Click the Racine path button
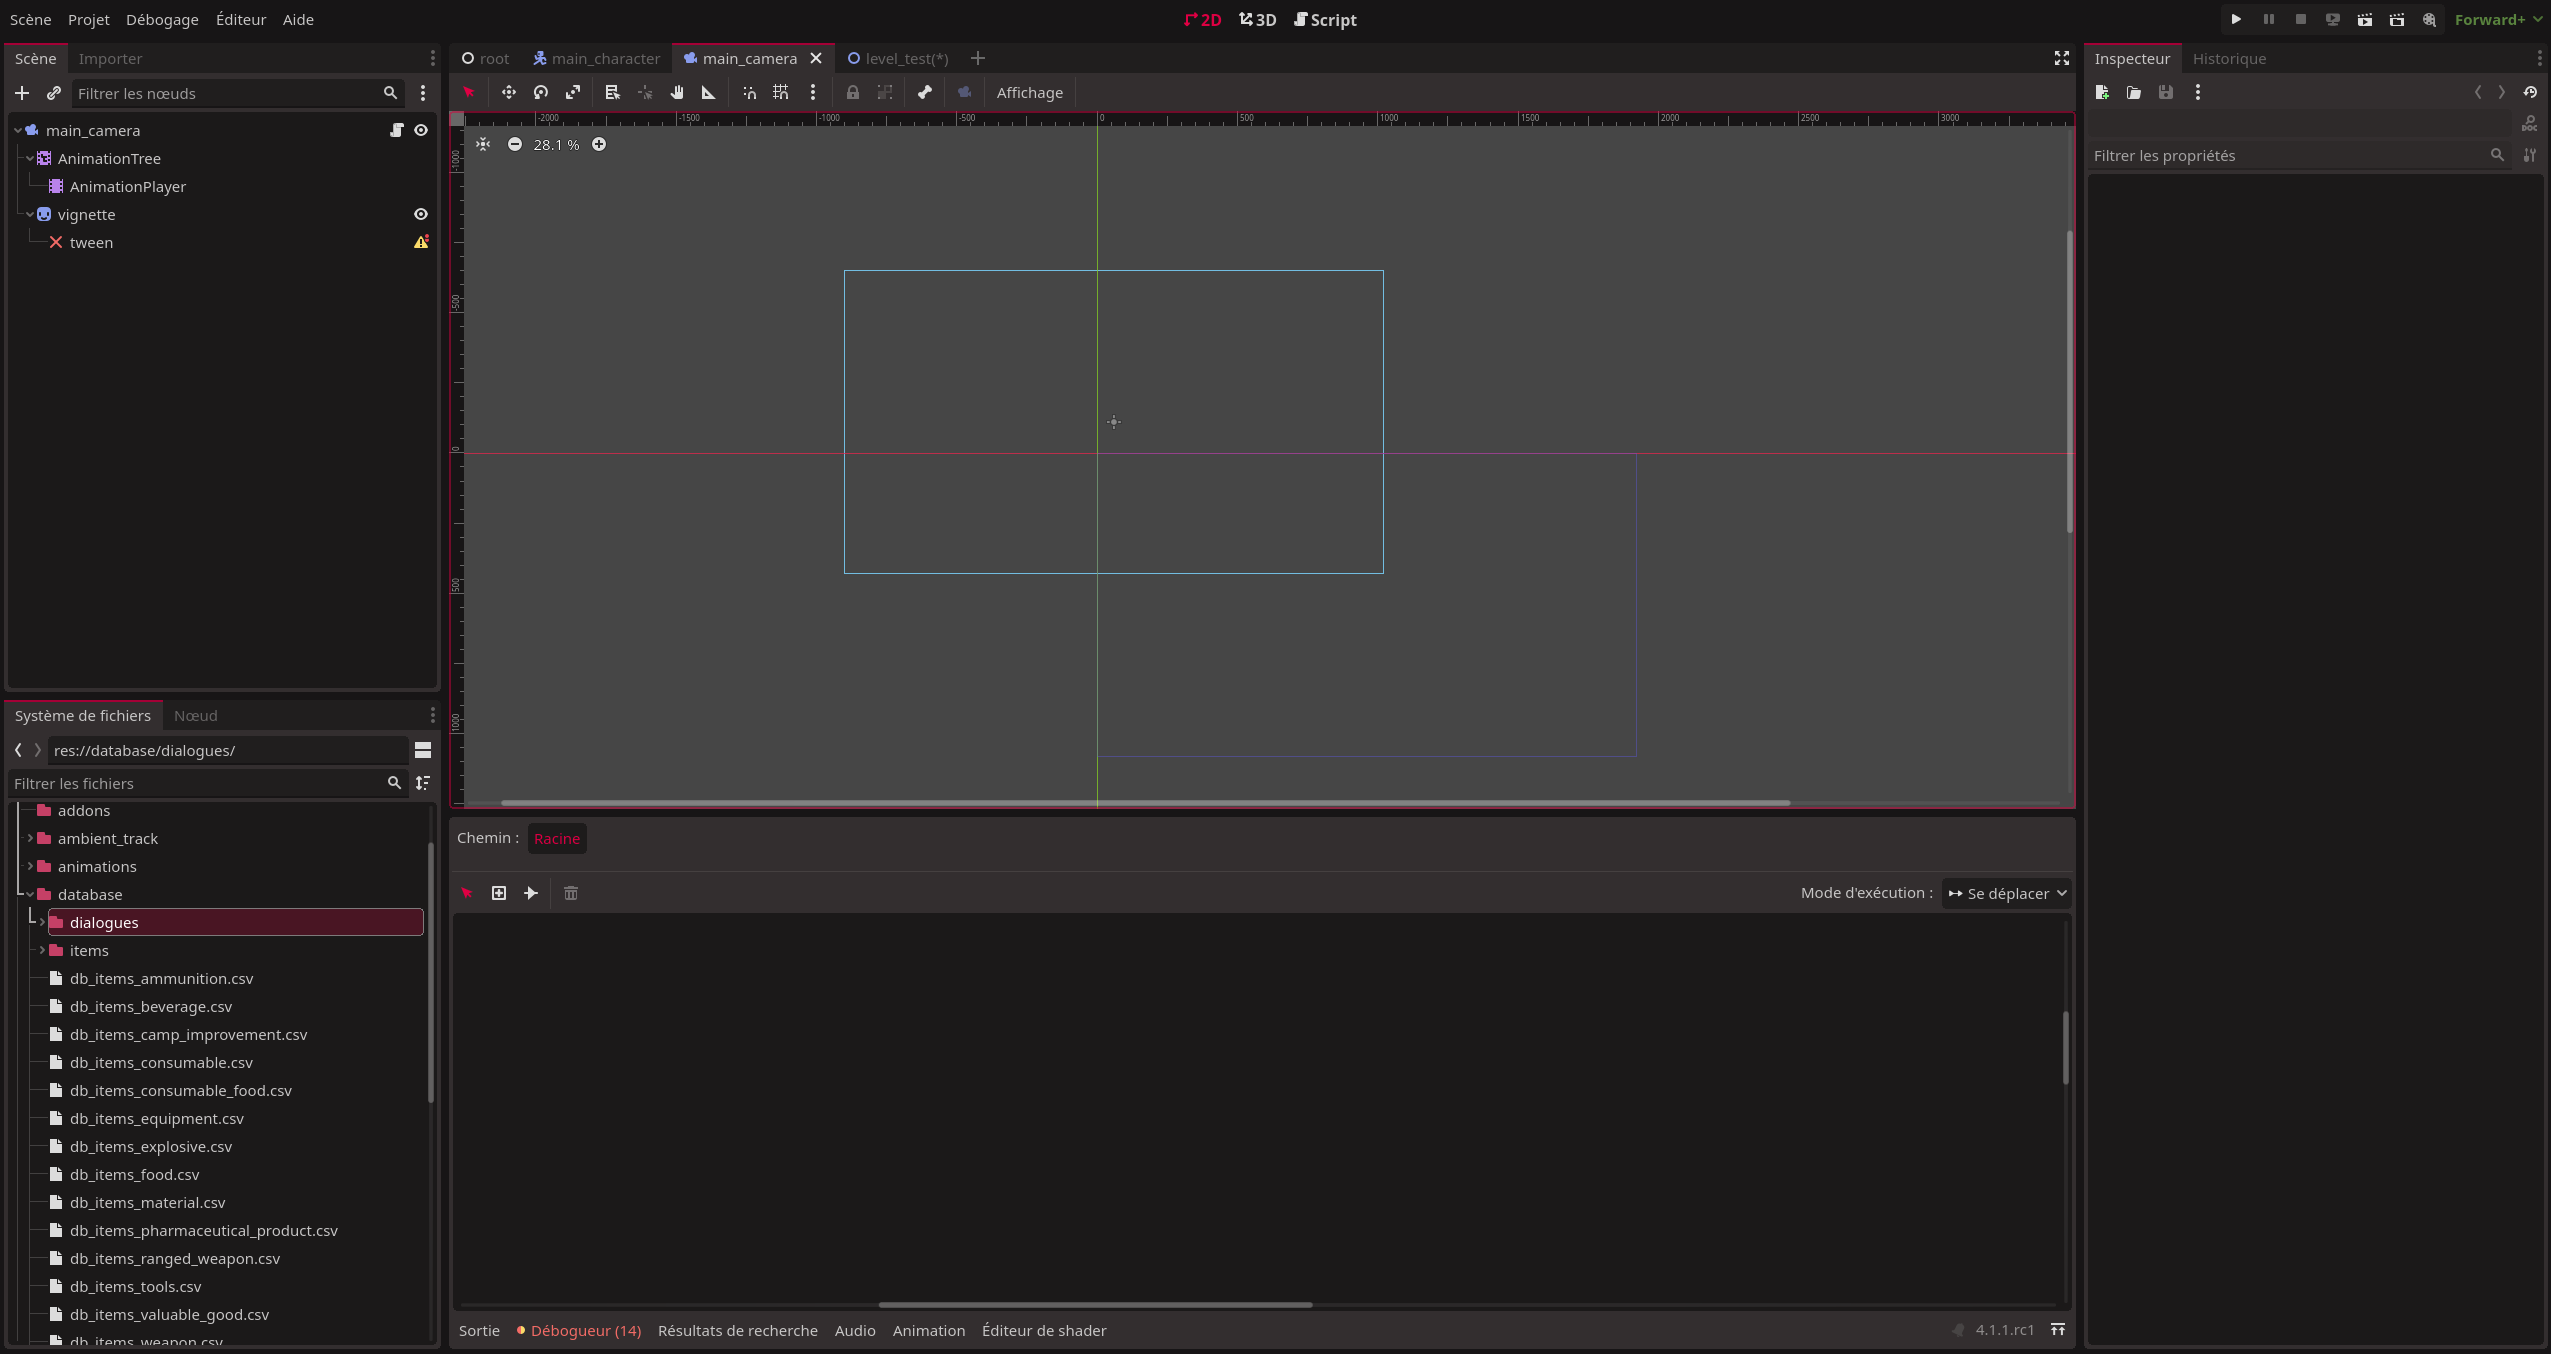Screen dimensions: 2551x1354 556,838
